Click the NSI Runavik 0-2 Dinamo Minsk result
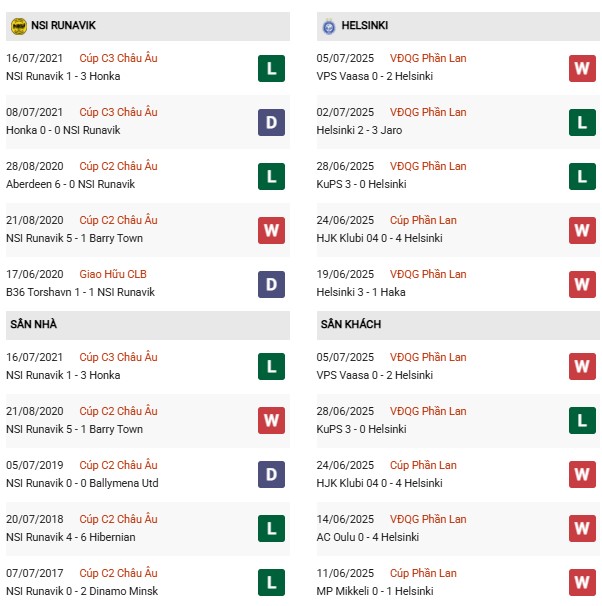The image size is (602, 606). click(x=75, y=591)
